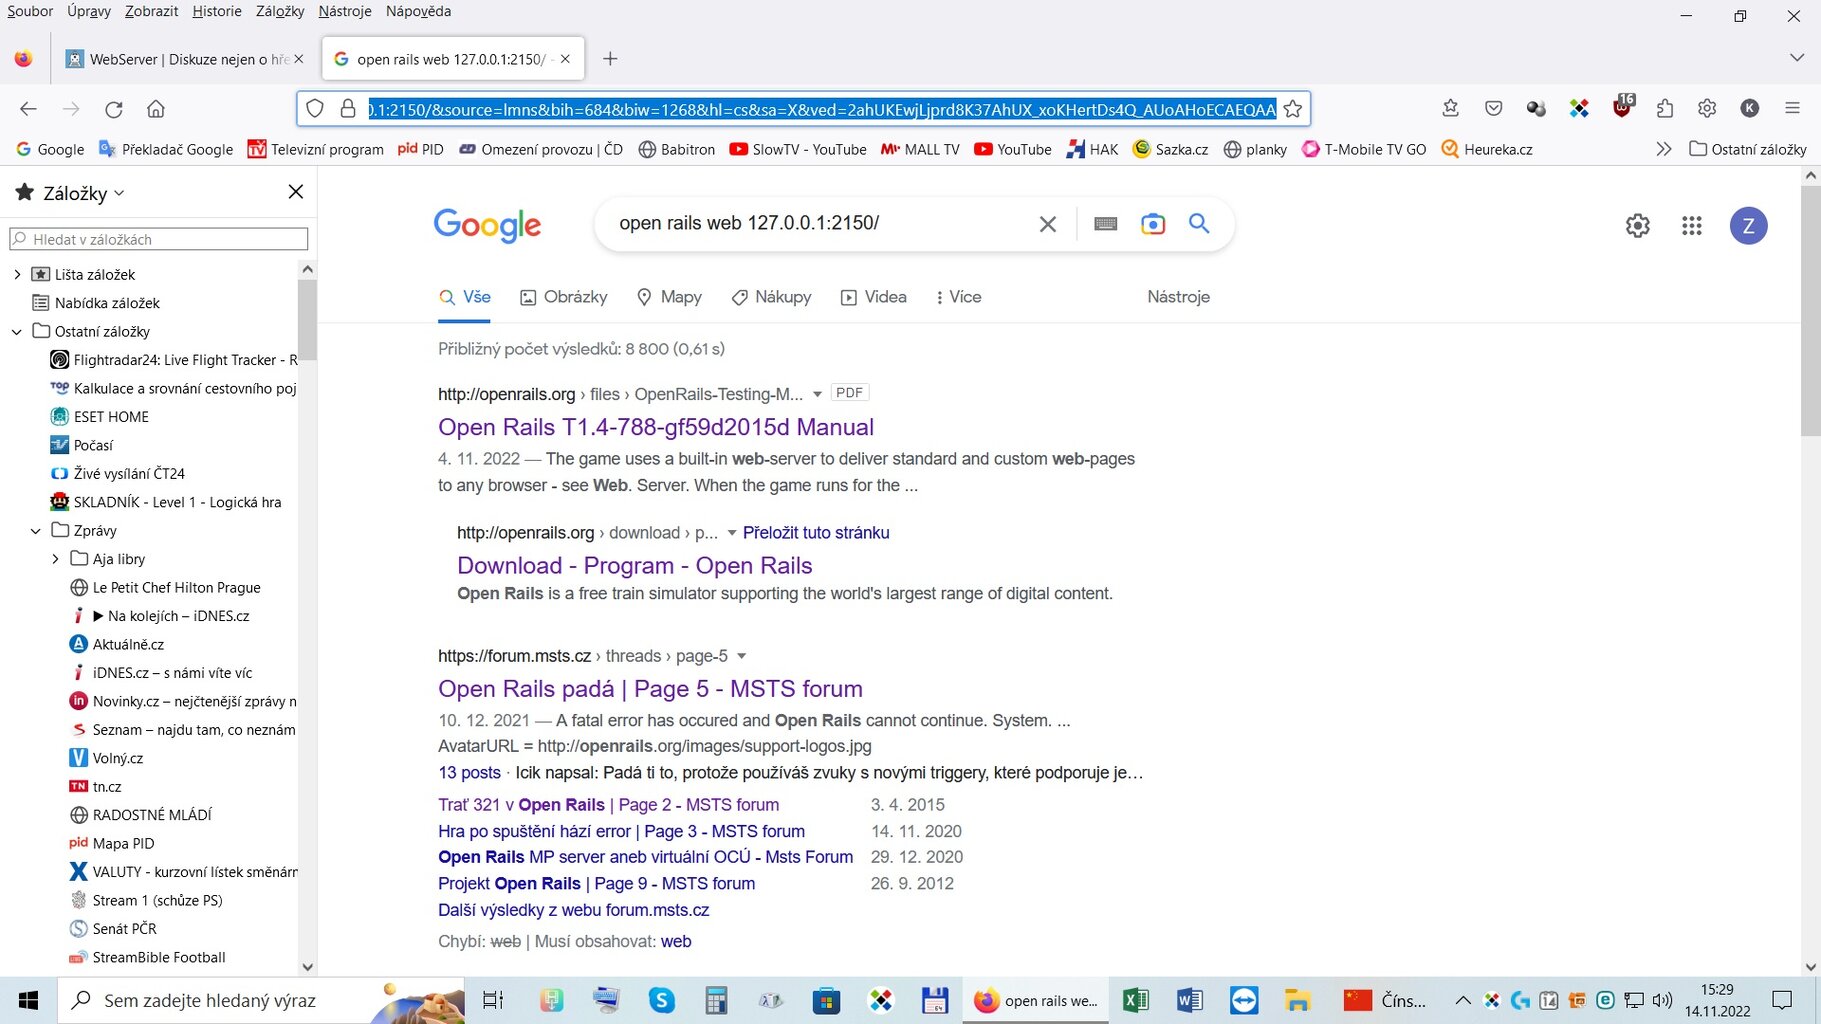1821x1024 pixels.
Task: Open Open Rails padá Page 5 result
Action: pyautogui.click(x=650, y=689)
